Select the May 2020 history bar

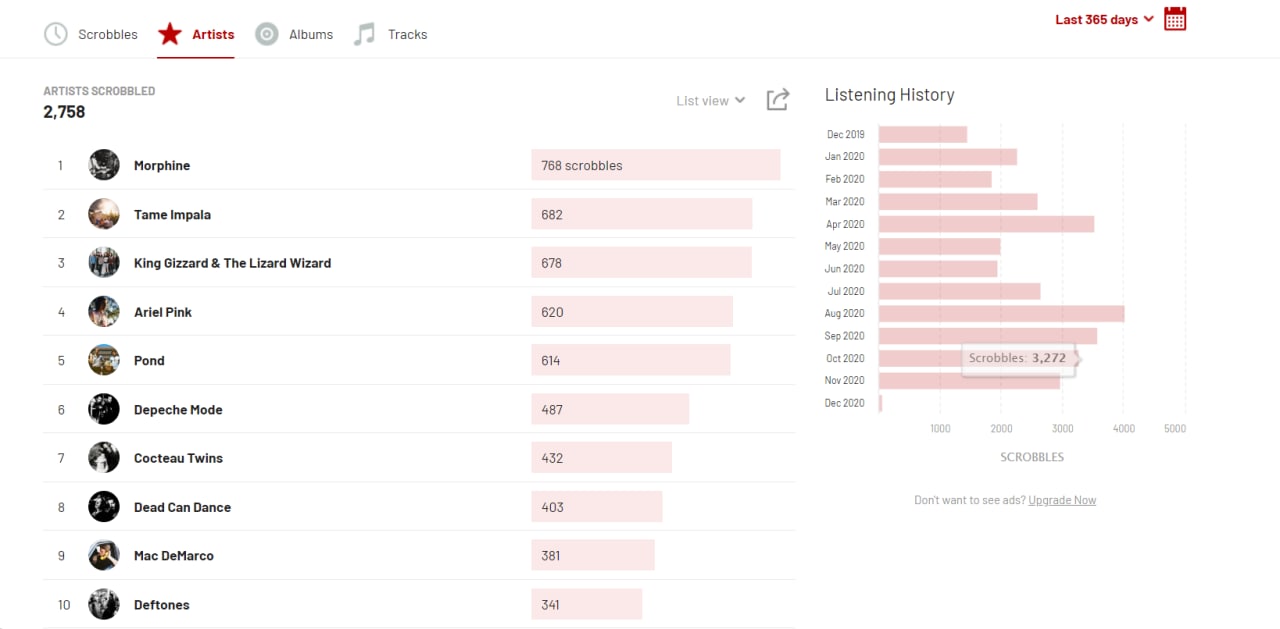tap(940, 246)
